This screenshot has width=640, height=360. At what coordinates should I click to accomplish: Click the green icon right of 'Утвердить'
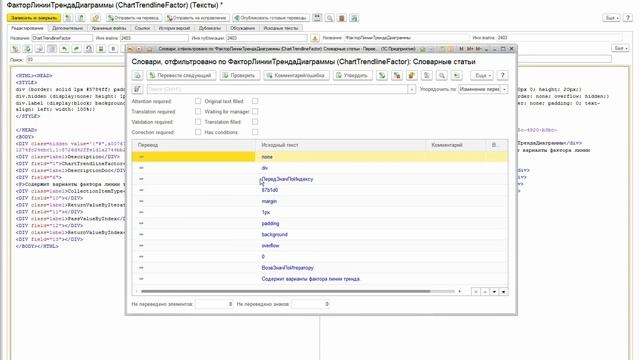pos(382,76)
